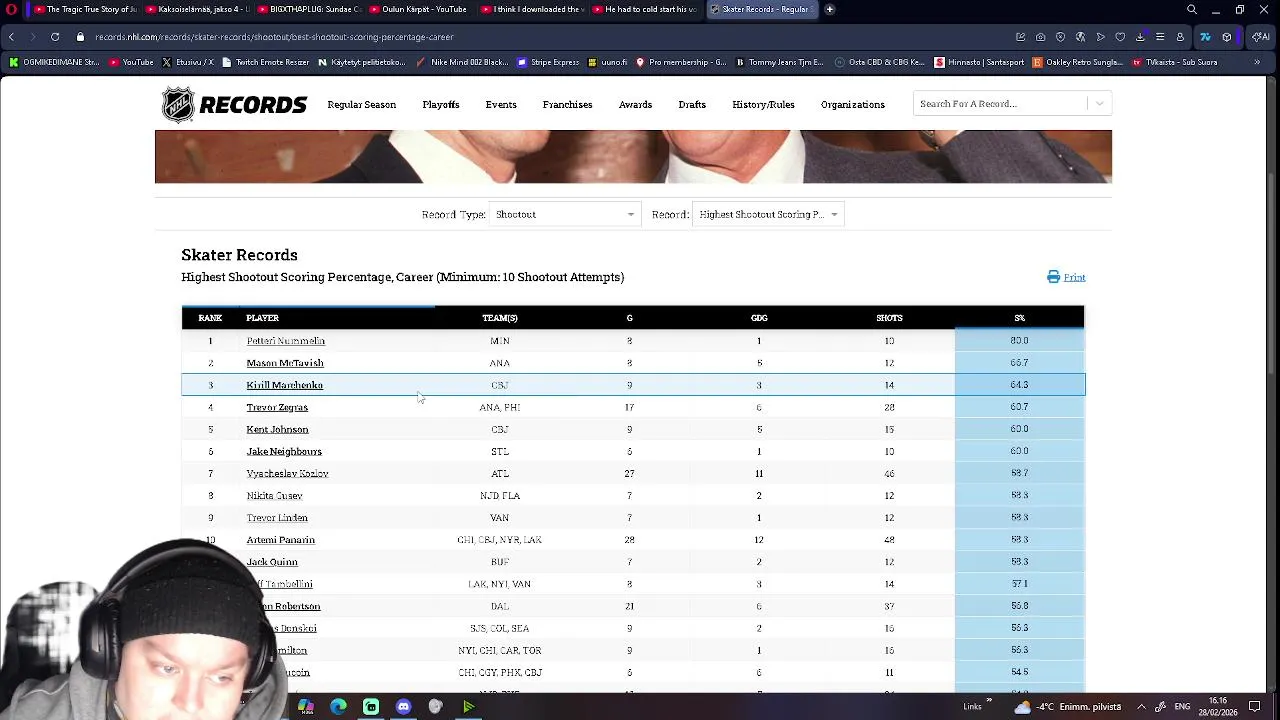
Task: Open the ad blocker shield icon
Action: click(1060, 37)
